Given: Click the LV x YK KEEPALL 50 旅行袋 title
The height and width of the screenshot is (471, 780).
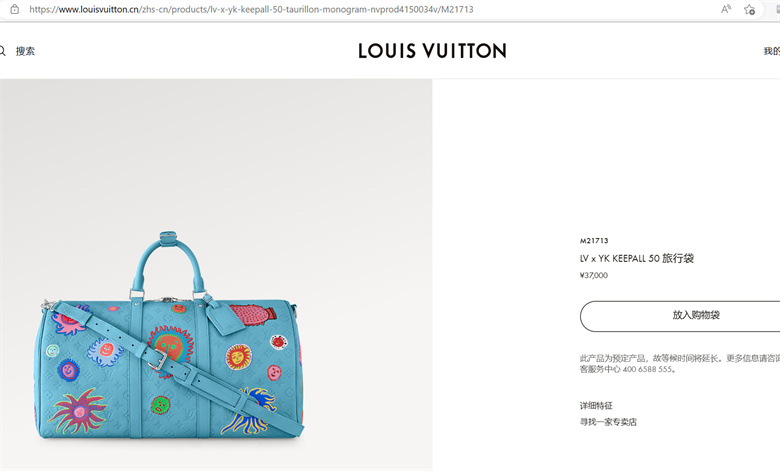Looking at the screenshot, I should pos(637,258).
